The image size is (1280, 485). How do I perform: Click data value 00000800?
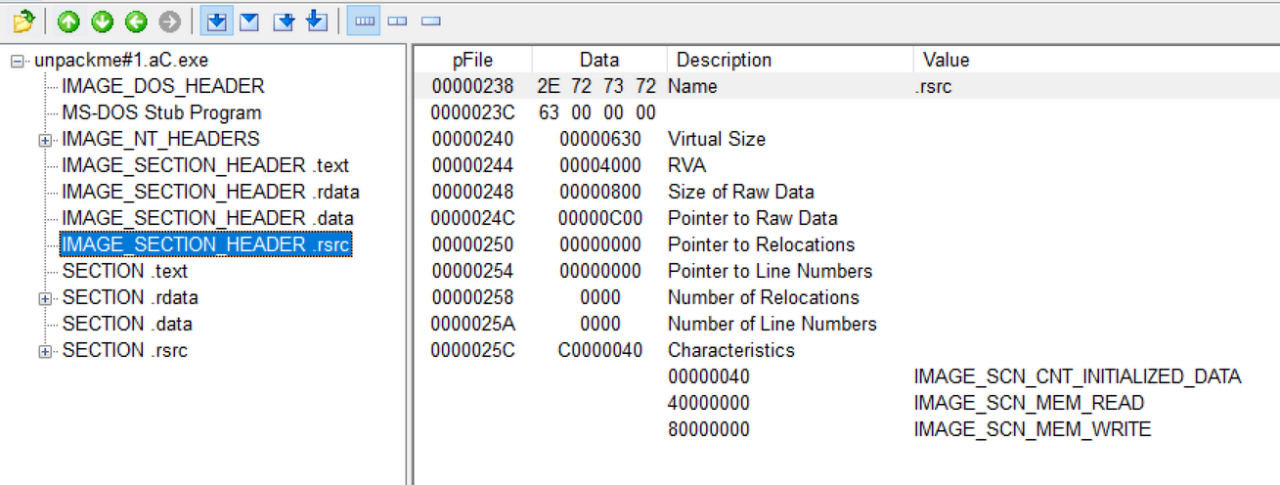pyautogui.click(x=600, y=192)
